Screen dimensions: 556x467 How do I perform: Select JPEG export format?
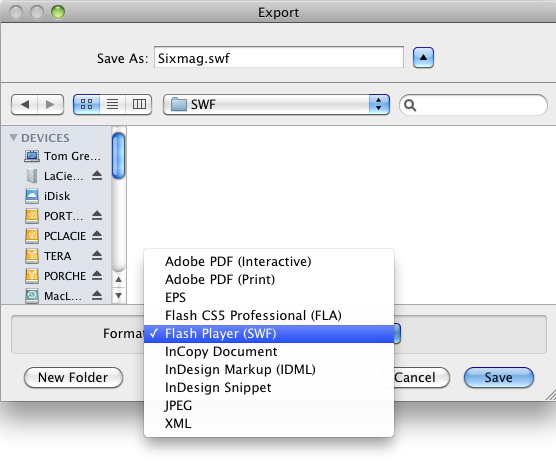click(x=178, y=405)
